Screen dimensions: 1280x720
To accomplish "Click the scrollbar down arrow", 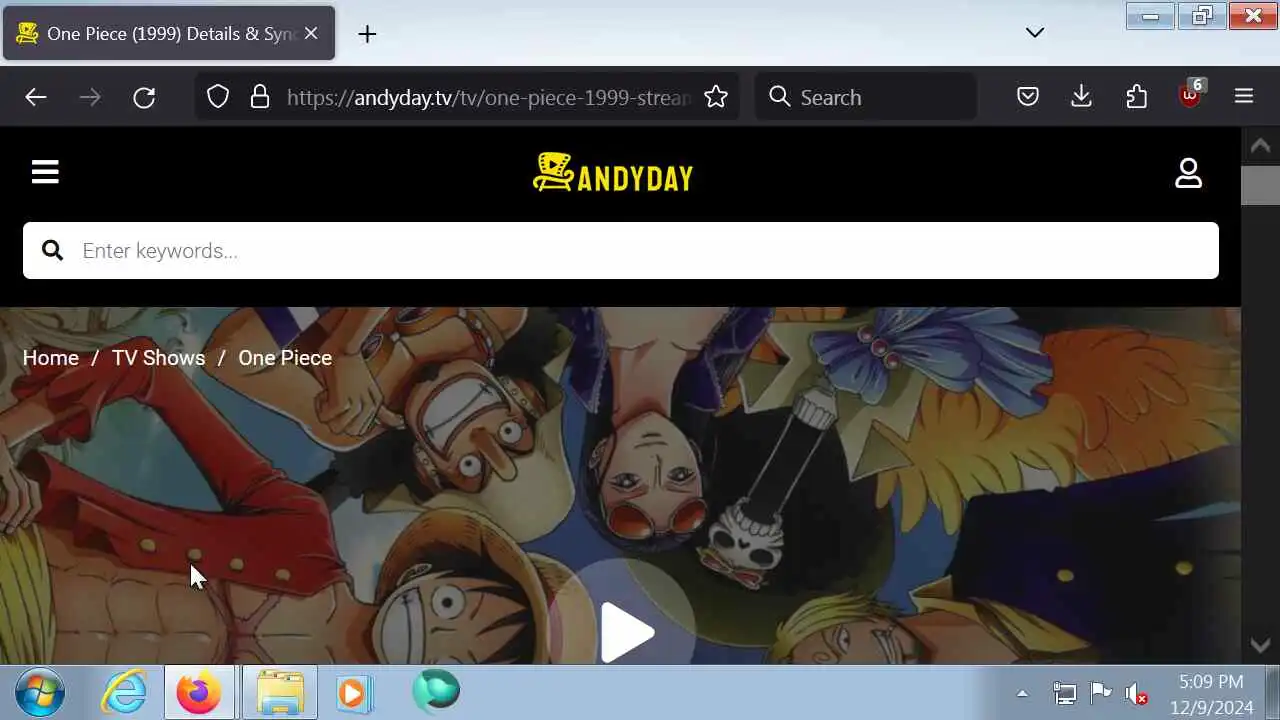I will click(x=1260, y=645).
